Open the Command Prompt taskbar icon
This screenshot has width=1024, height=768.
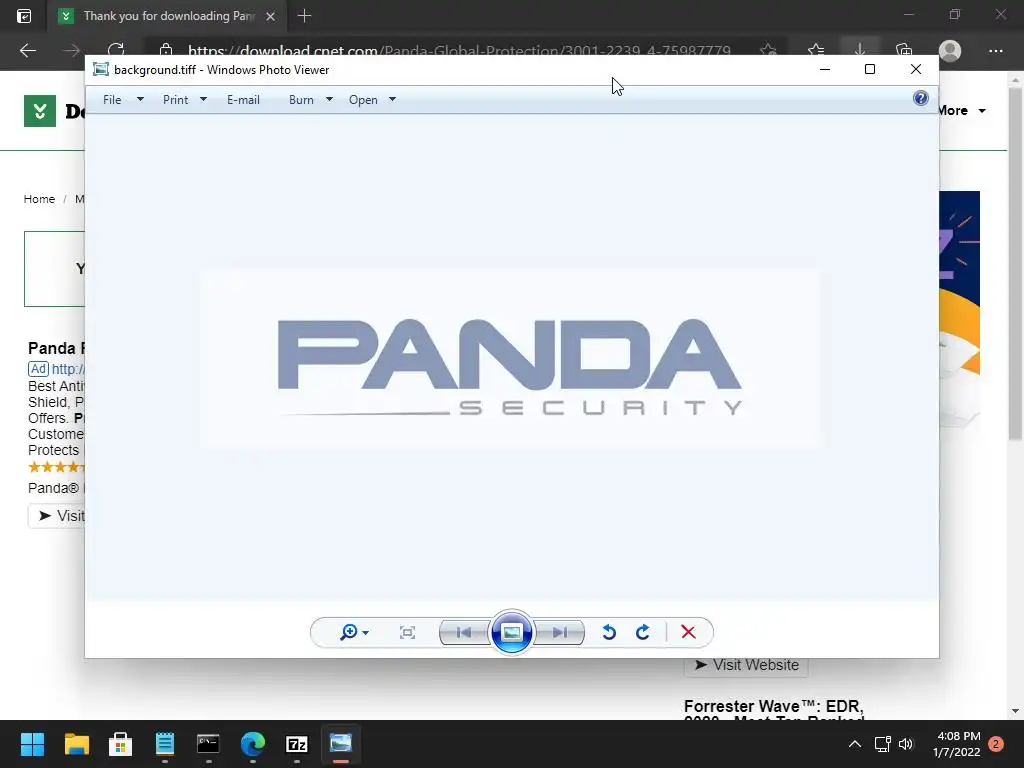click(x=208, y=744)
